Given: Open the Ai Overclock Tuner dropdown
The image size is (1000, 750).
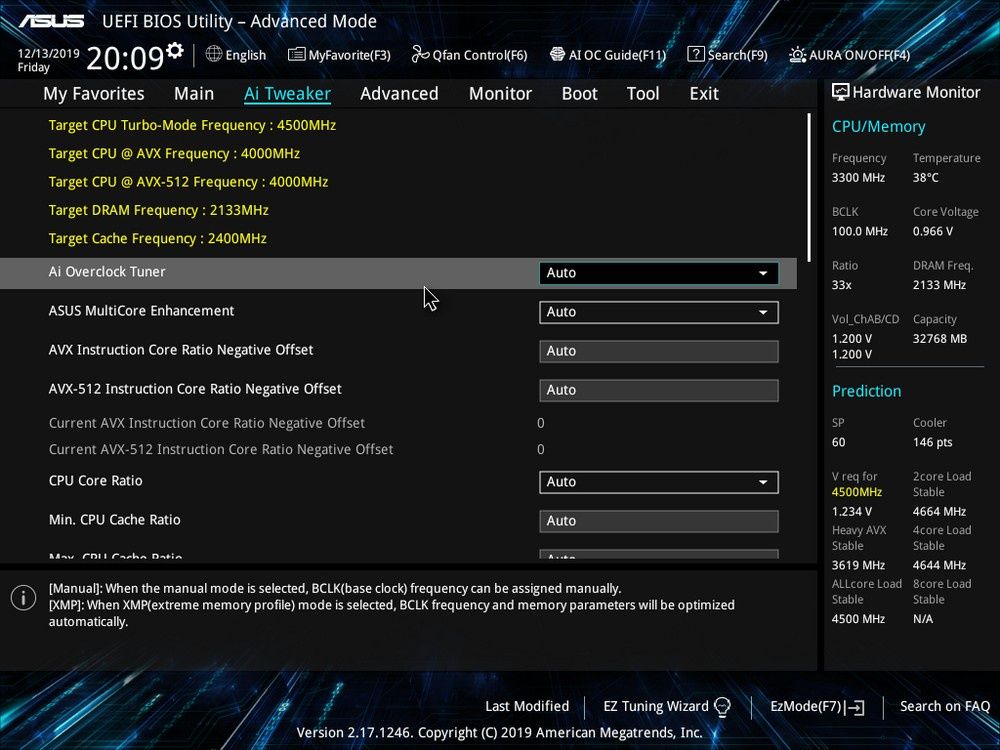Looking at the screenshot, I should (658, 273).
